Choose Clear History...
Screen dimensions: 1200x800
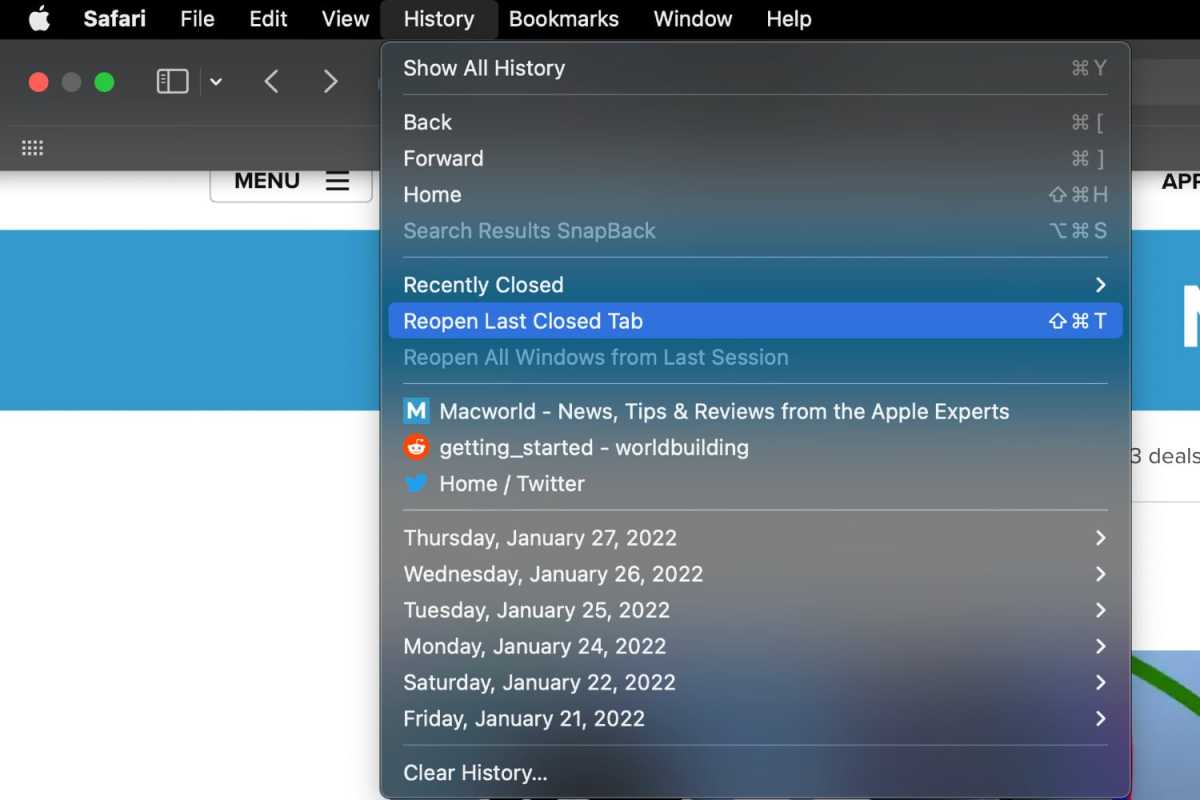pyautogui.click(x=755, y=773)
